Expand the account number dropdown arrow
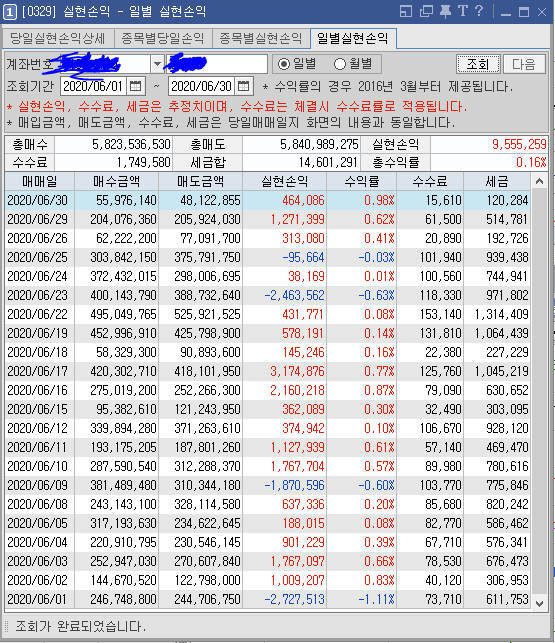Screen dimensions: 555x643 [x=157, y=64]
